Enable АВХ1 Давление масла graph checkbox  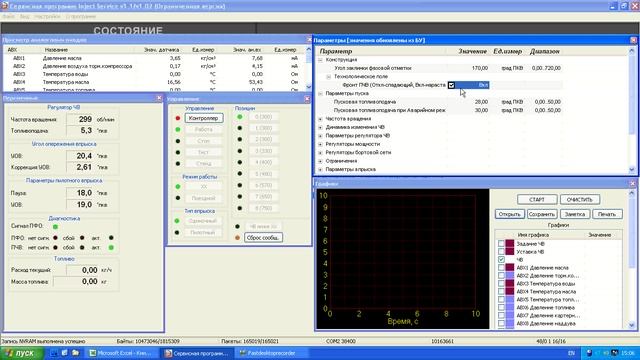[501, 268]
